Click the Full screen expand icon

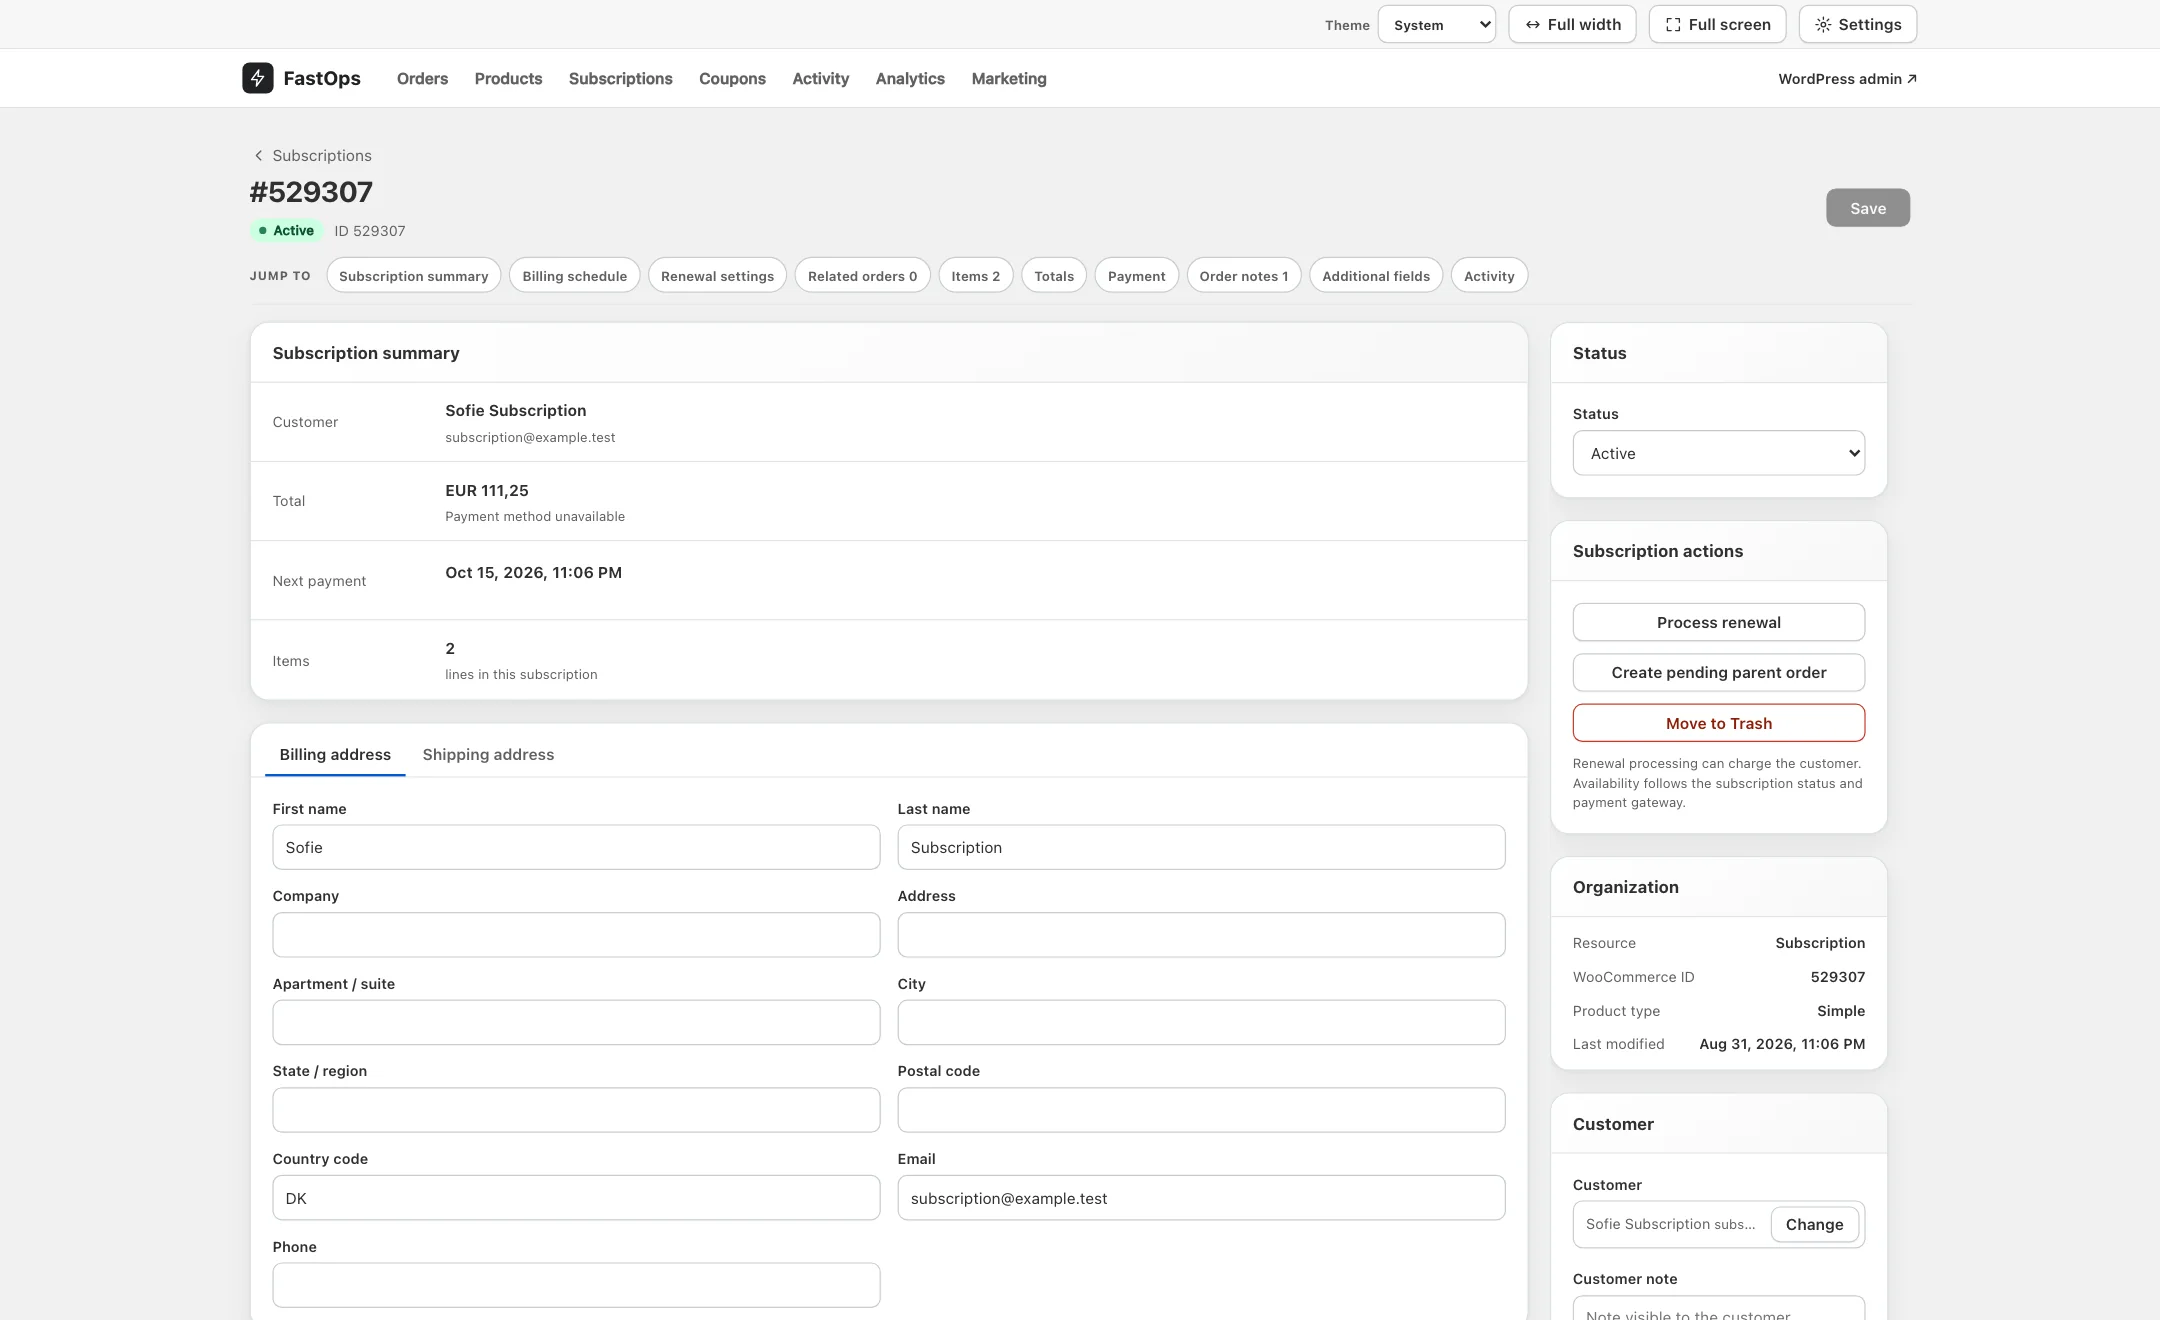coord(1673,25)
